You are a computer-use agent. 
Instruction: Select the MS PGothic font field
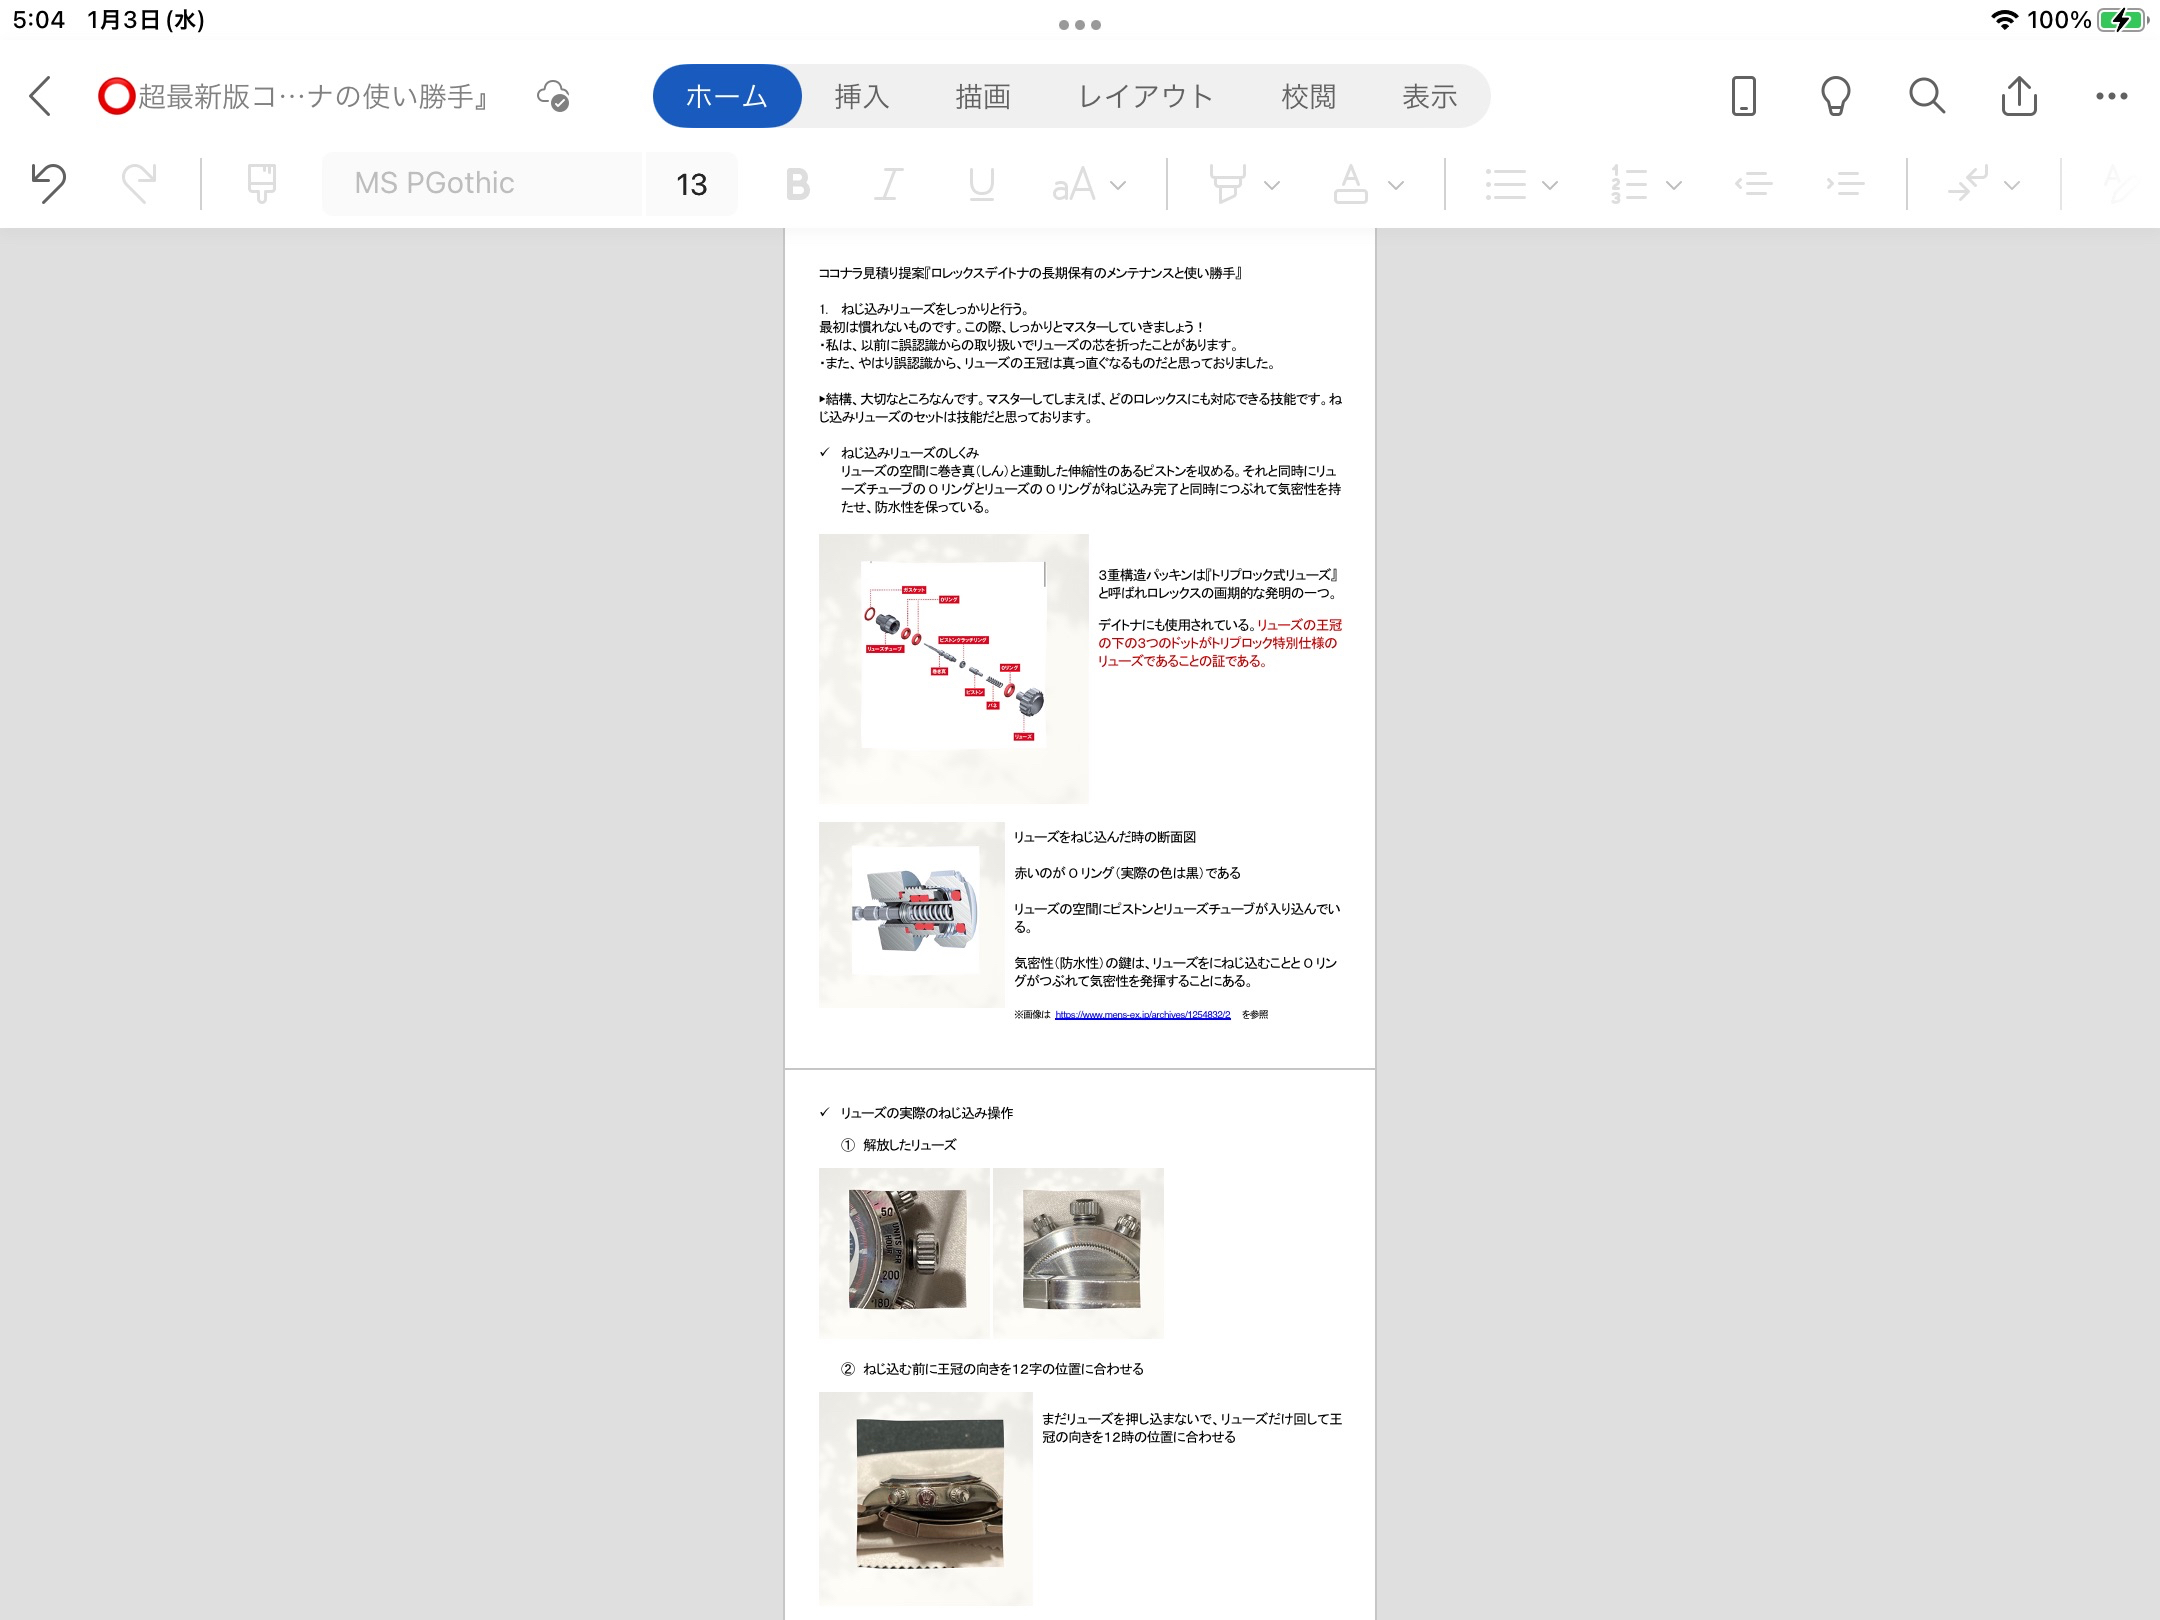click(481, 183)
